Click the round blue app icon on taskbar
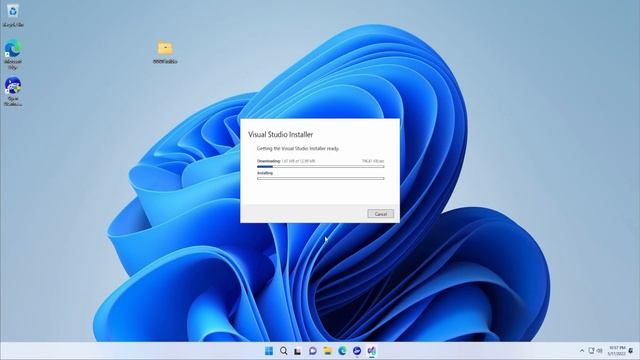This screenshot has height=360, width=640. tap(357, 351)
